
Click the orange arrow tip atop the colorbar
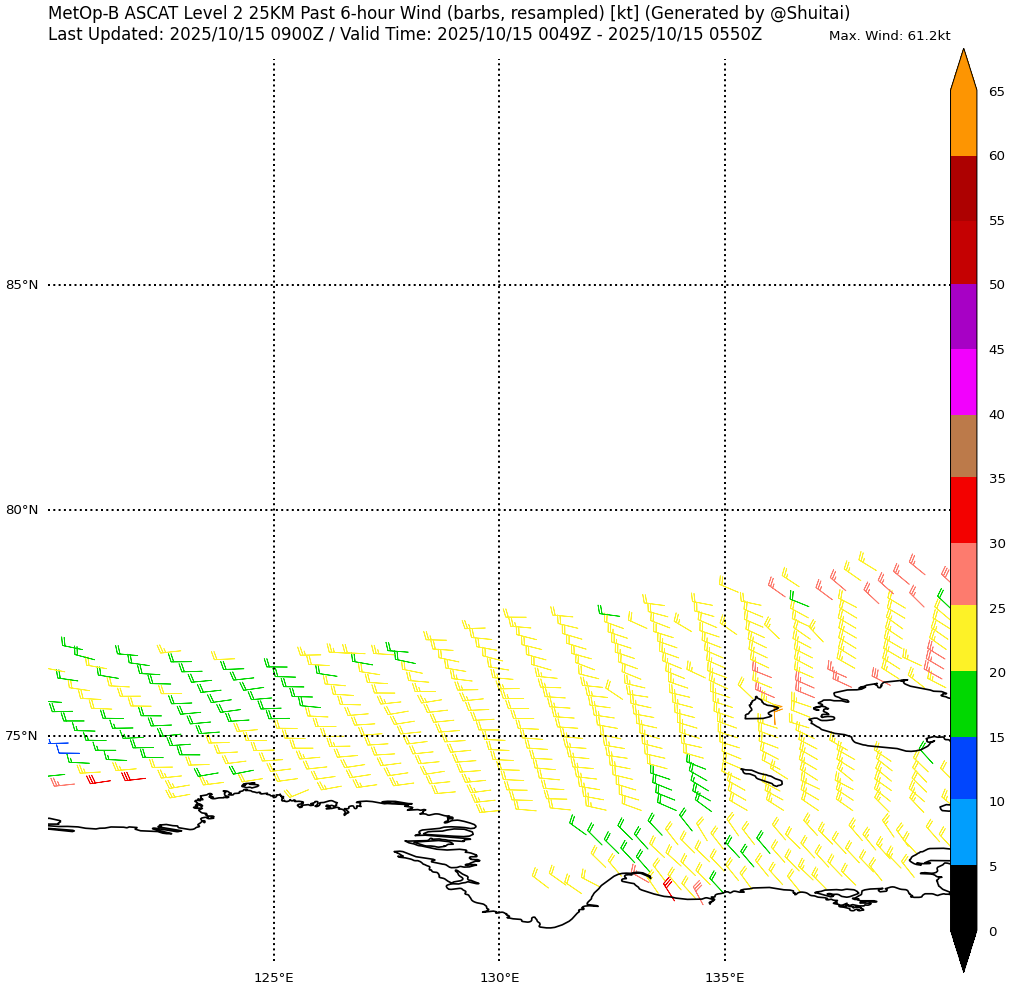coord(963,70)
